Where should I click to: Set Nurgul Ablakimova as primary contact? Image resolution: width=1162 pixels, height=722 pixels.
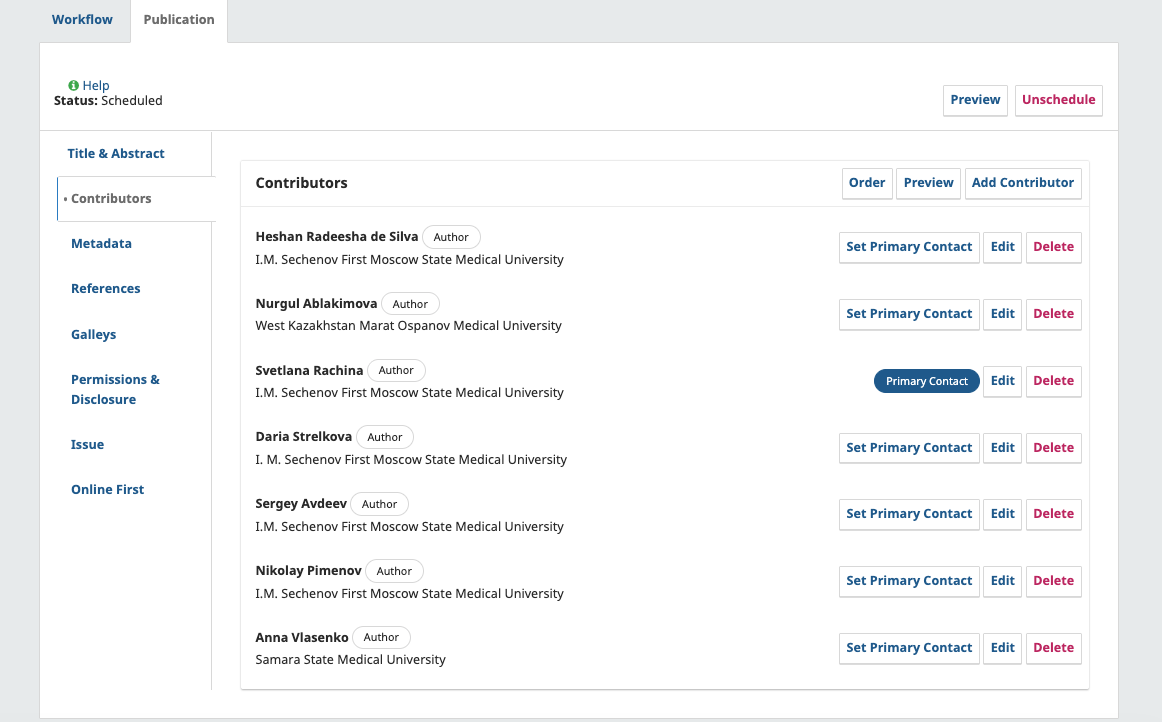(908, 314)
